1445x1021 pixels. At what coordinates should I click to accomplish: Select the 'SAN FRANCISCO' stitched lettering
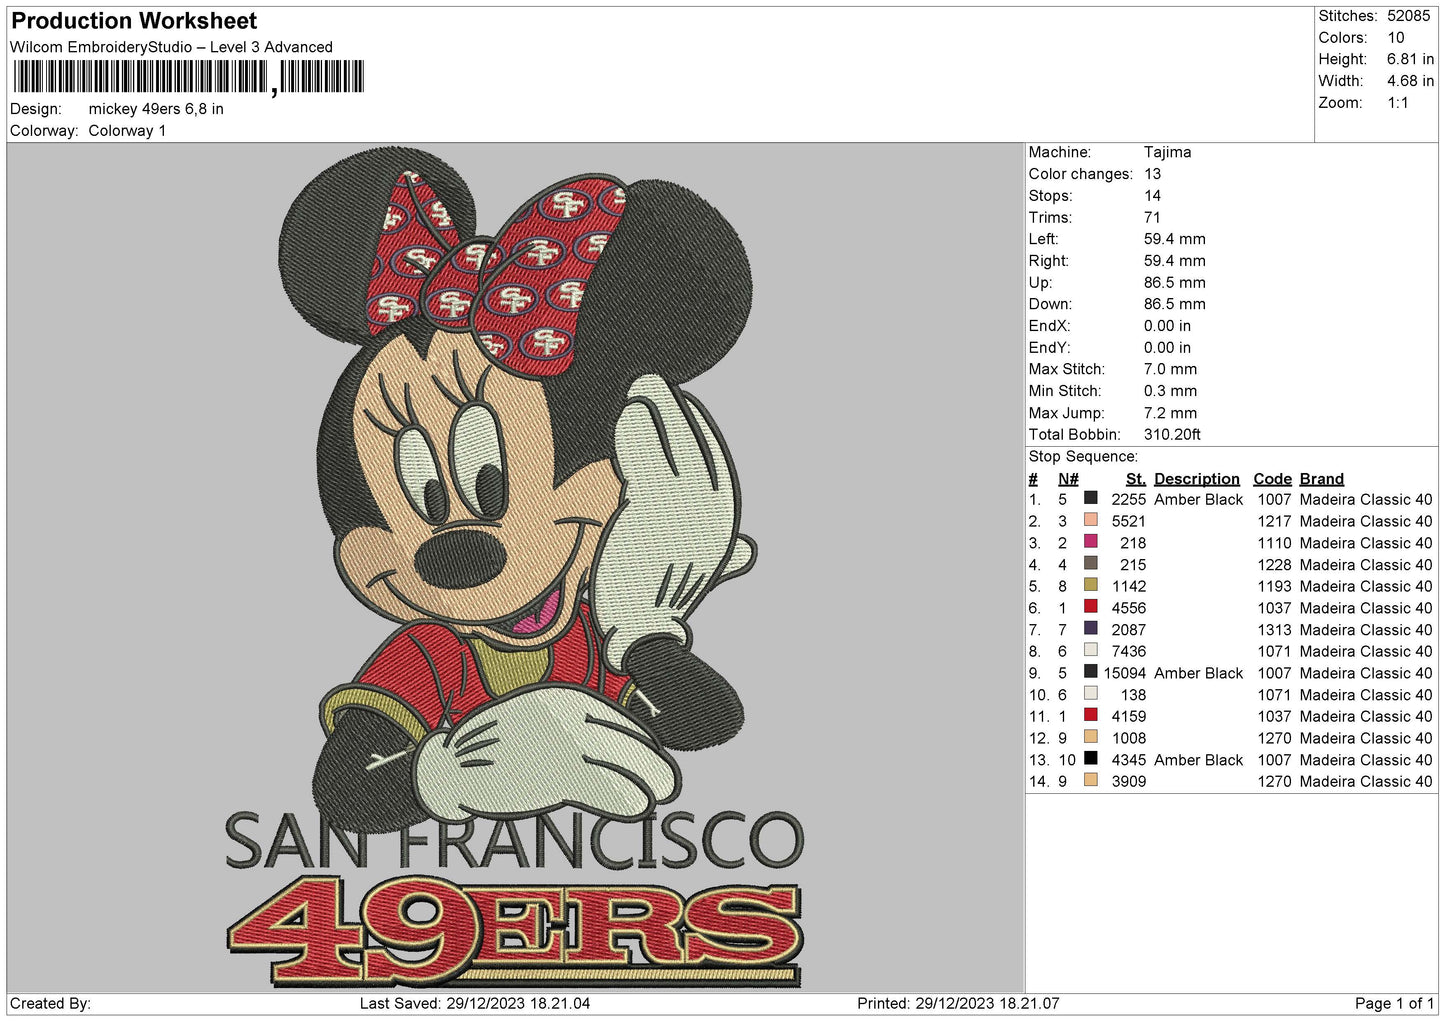514,840
